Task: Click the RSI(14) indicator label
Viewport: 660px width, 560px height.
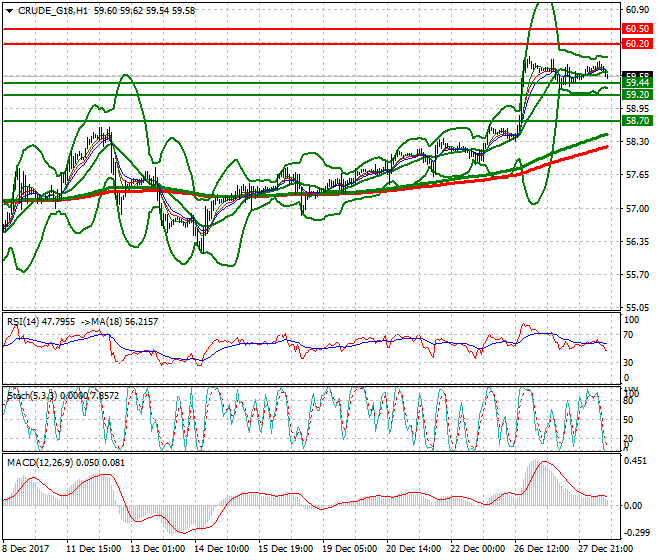Action: click(x=25, y=321)
